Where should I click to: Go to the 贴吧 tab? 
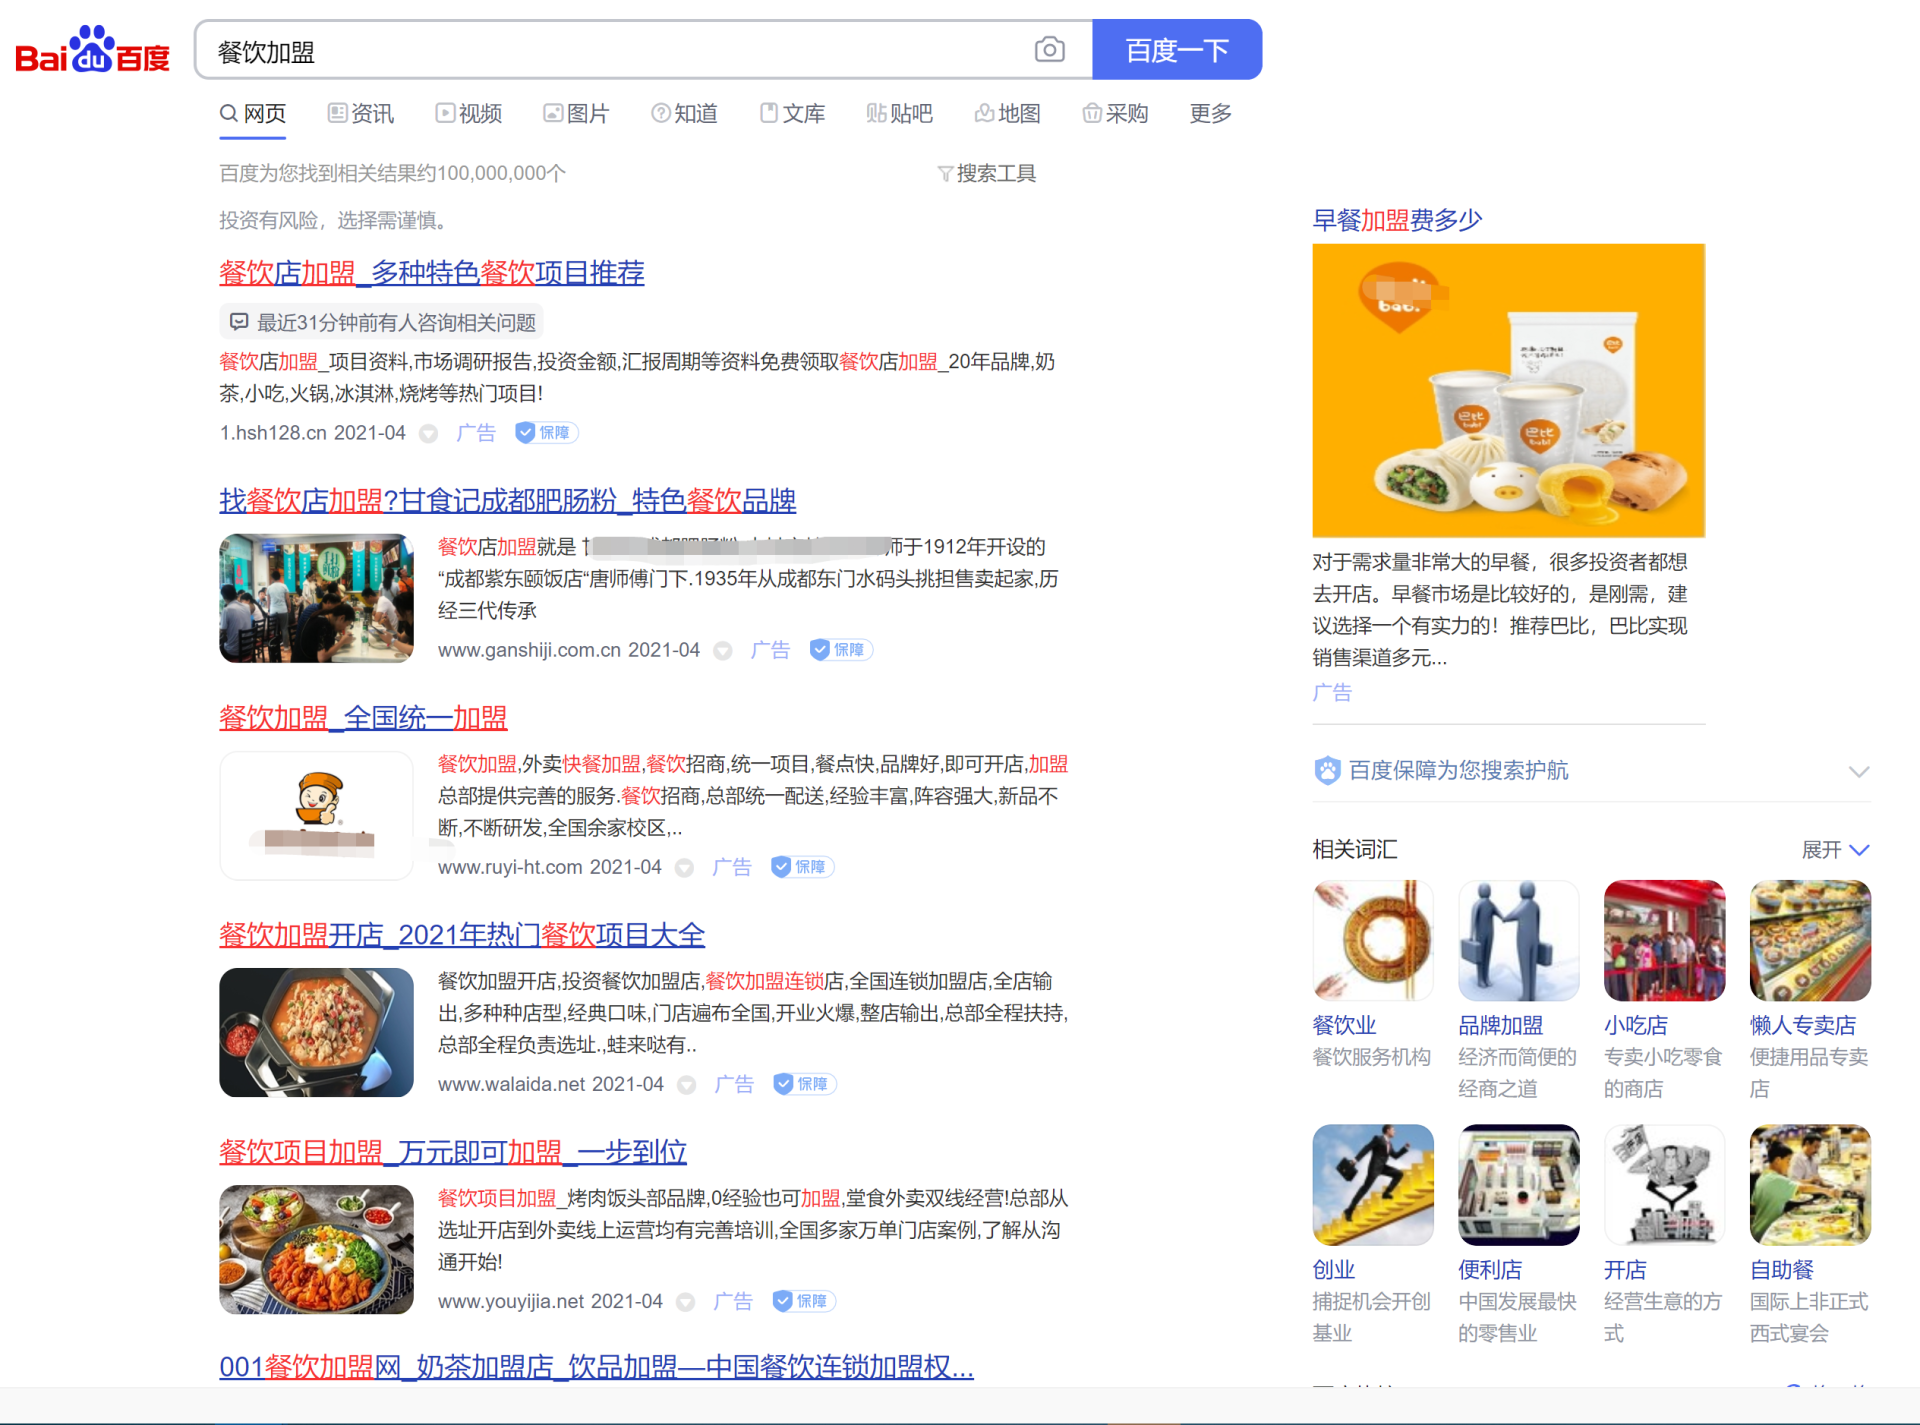coord(900,114)
